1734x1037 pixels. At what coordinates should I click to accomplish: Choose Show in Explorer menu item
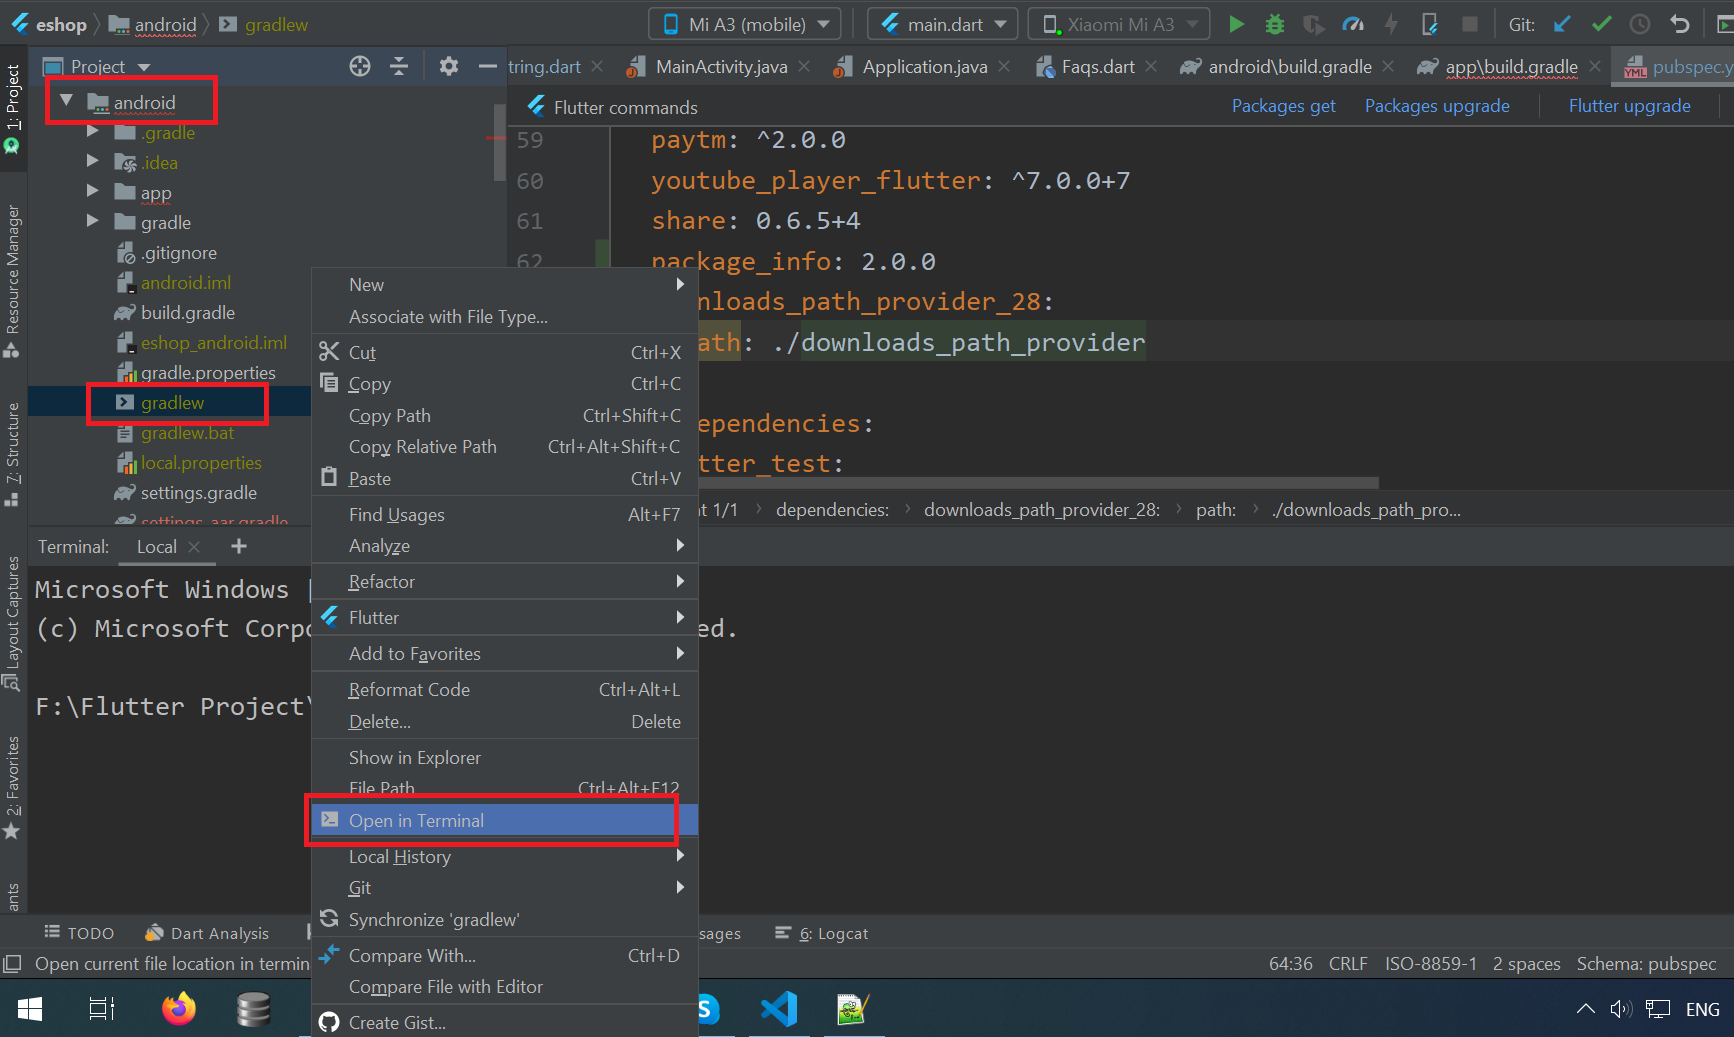coord(414,758)
